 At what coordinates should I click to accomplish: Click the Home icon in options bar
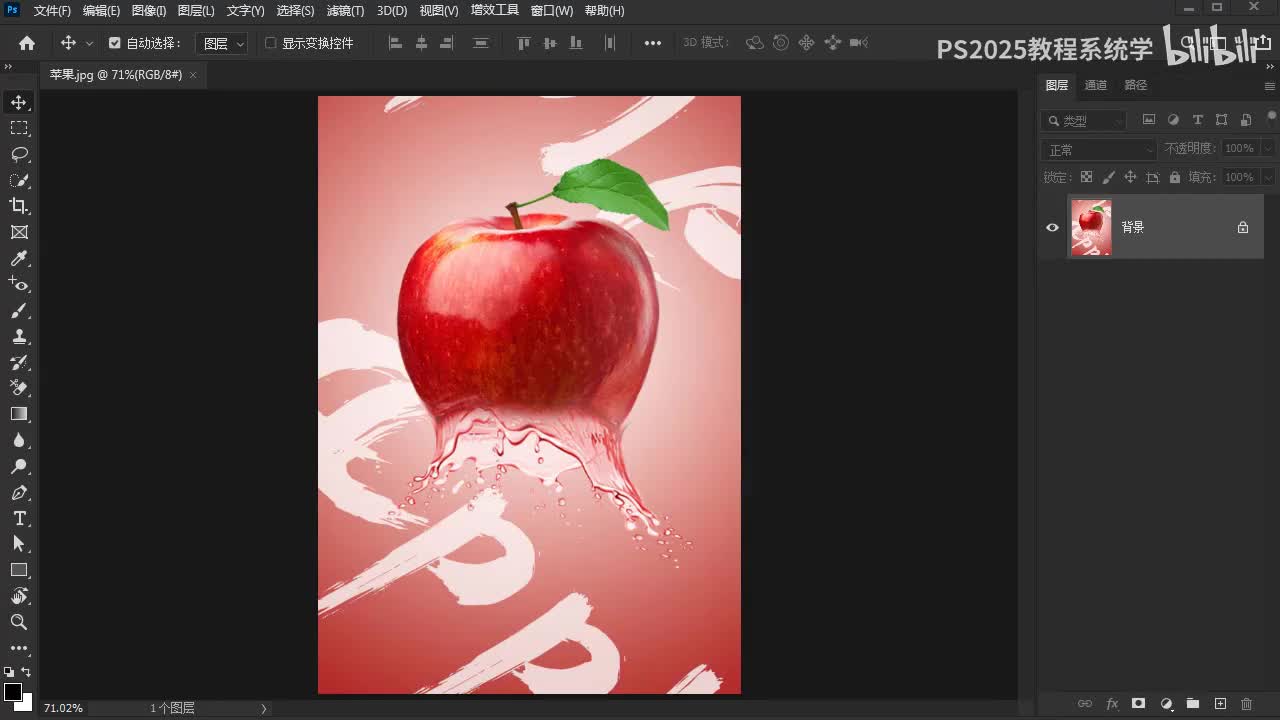tap(27, 43)
